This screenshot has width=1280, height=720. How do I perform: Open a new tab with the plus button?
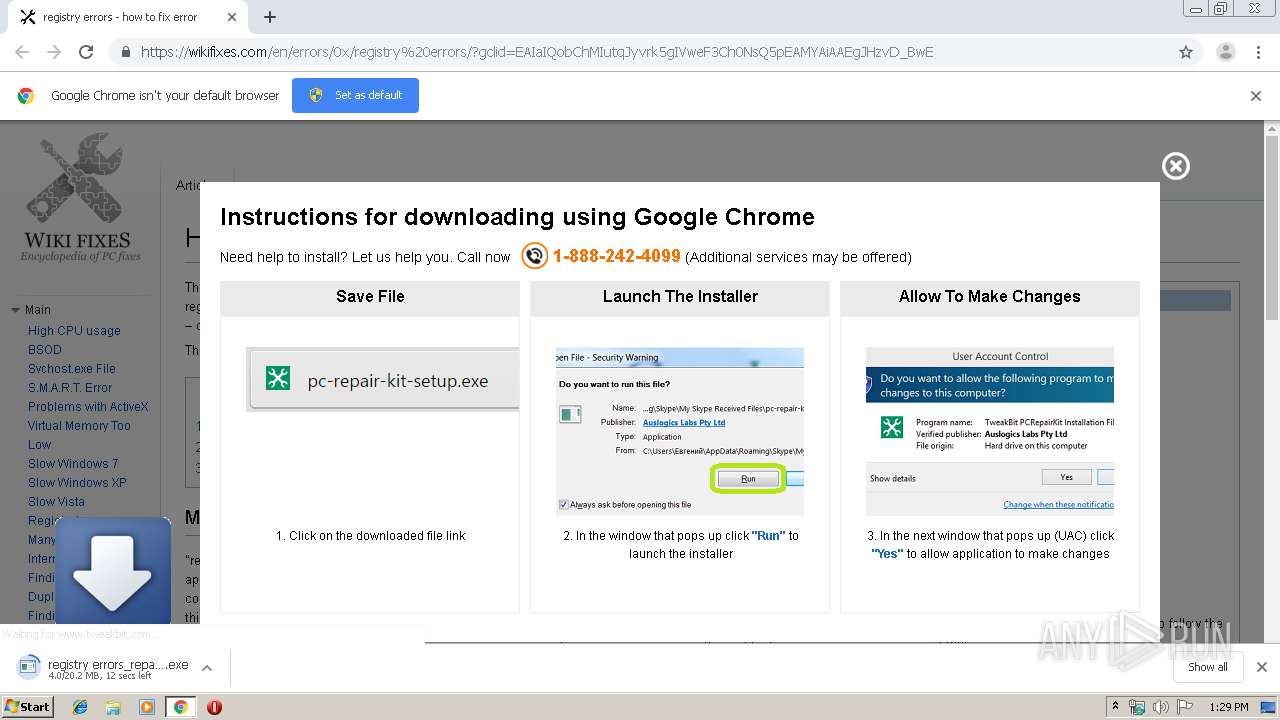coord(270,17)
